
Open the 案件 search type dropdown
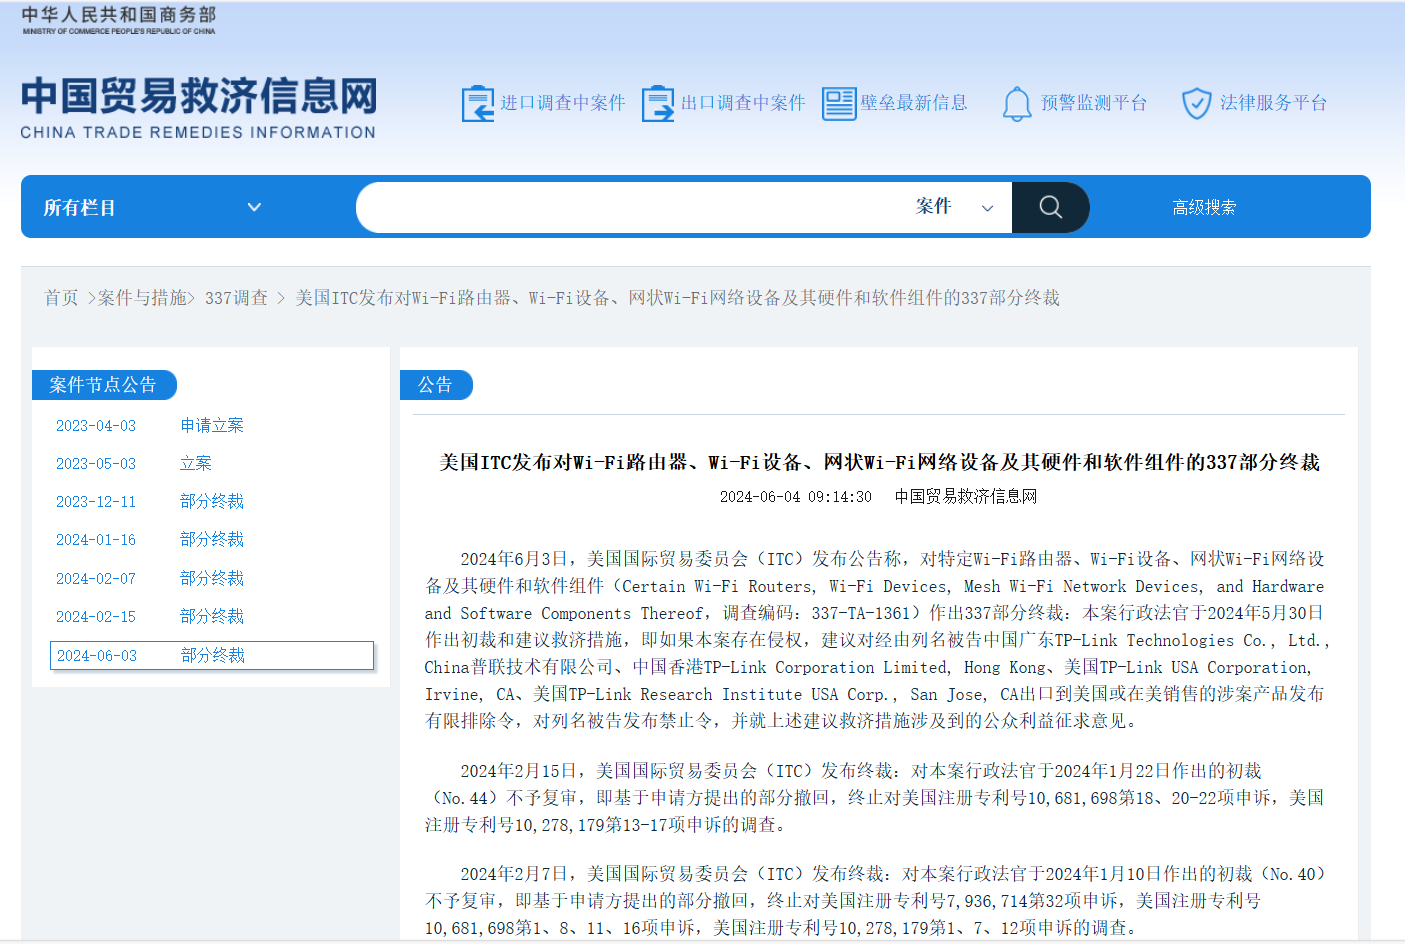(x=955, y=207)
